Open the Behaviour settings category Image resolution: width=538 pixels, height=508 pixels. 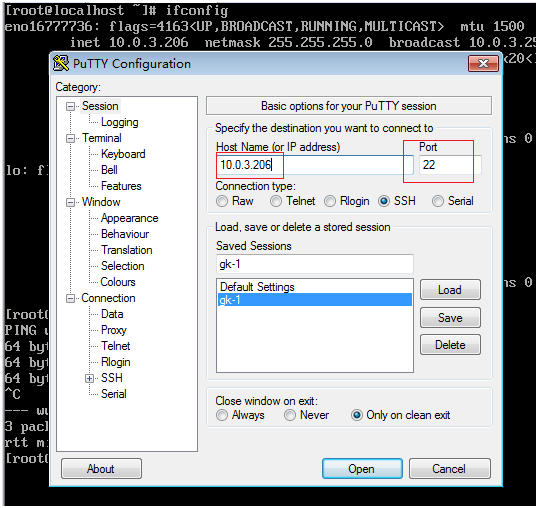[125, 234]
